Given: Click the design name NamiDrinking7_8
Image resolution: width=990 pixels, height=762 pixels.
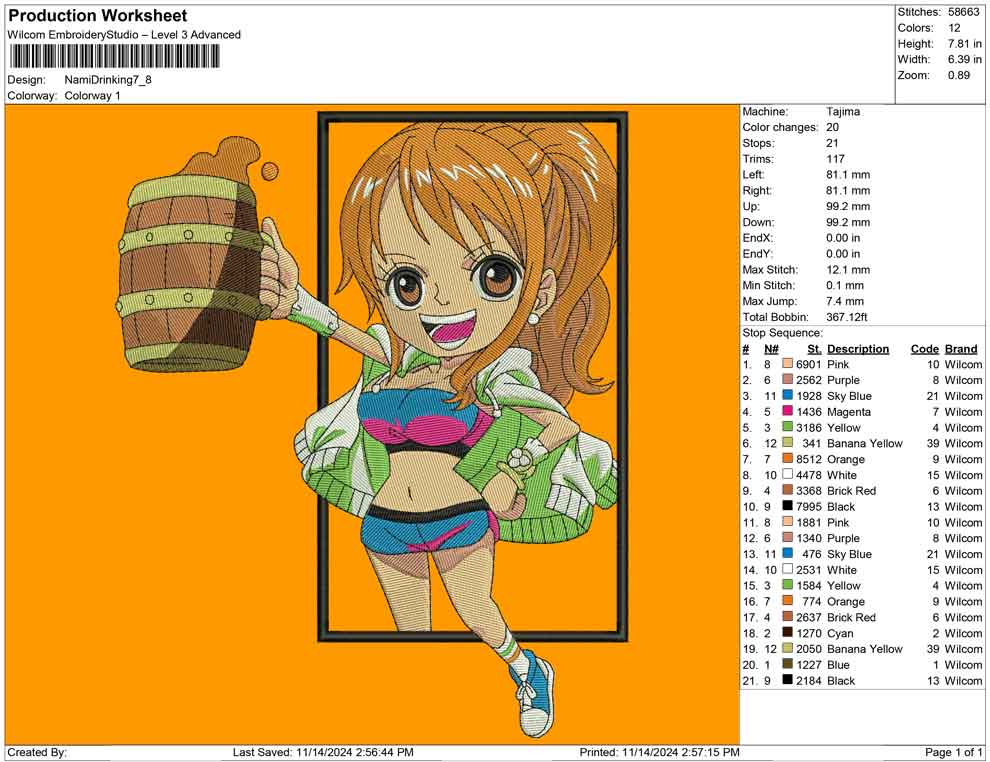Looking at the screenshot, I should pos(108,80).
